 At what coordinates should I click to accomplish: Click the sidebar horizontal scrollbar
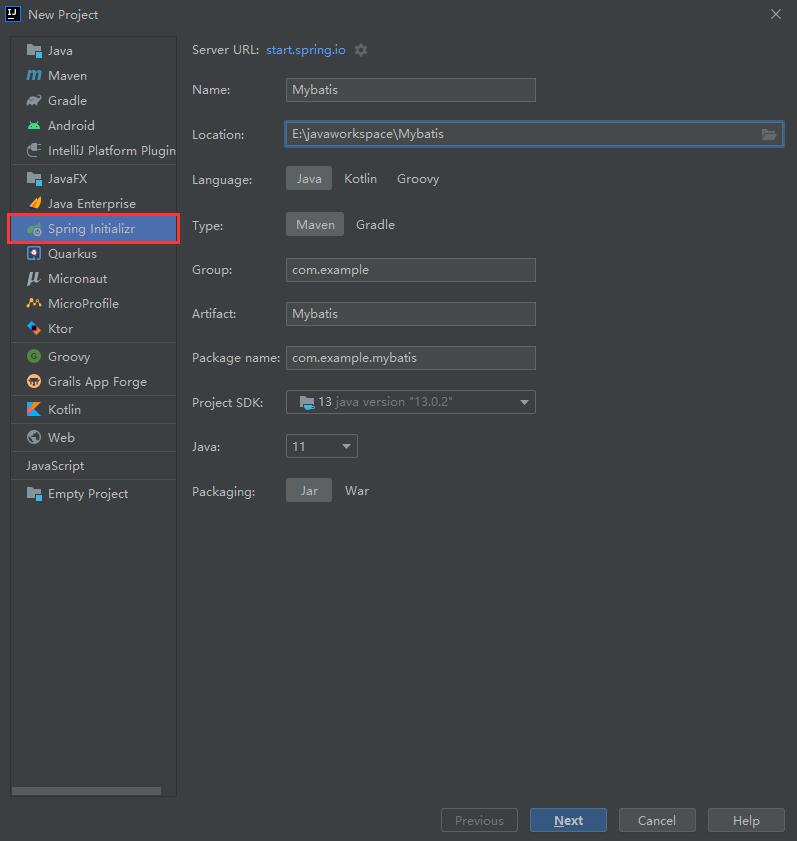coord(86,791)
